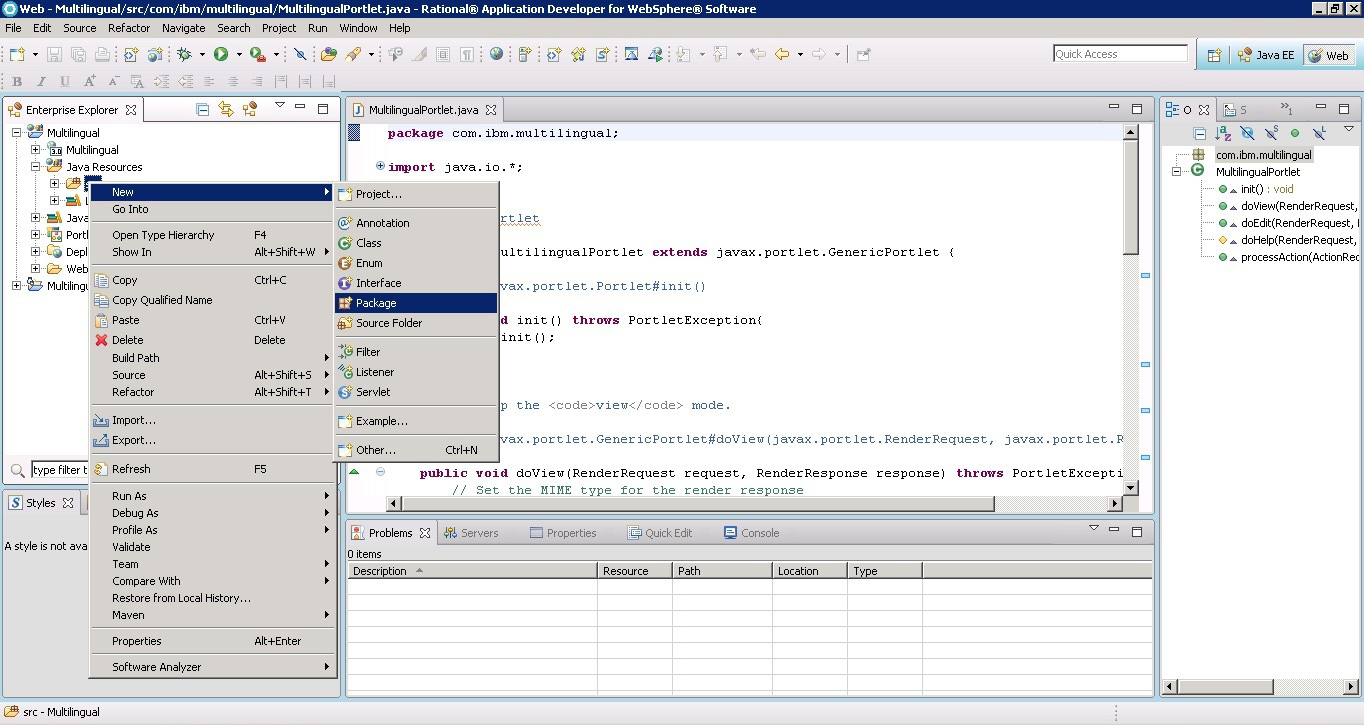Image resolution: width=1364 pixels, height=726 pixels.
Task: Open the Refactor menu
Action: pos(129,28)
